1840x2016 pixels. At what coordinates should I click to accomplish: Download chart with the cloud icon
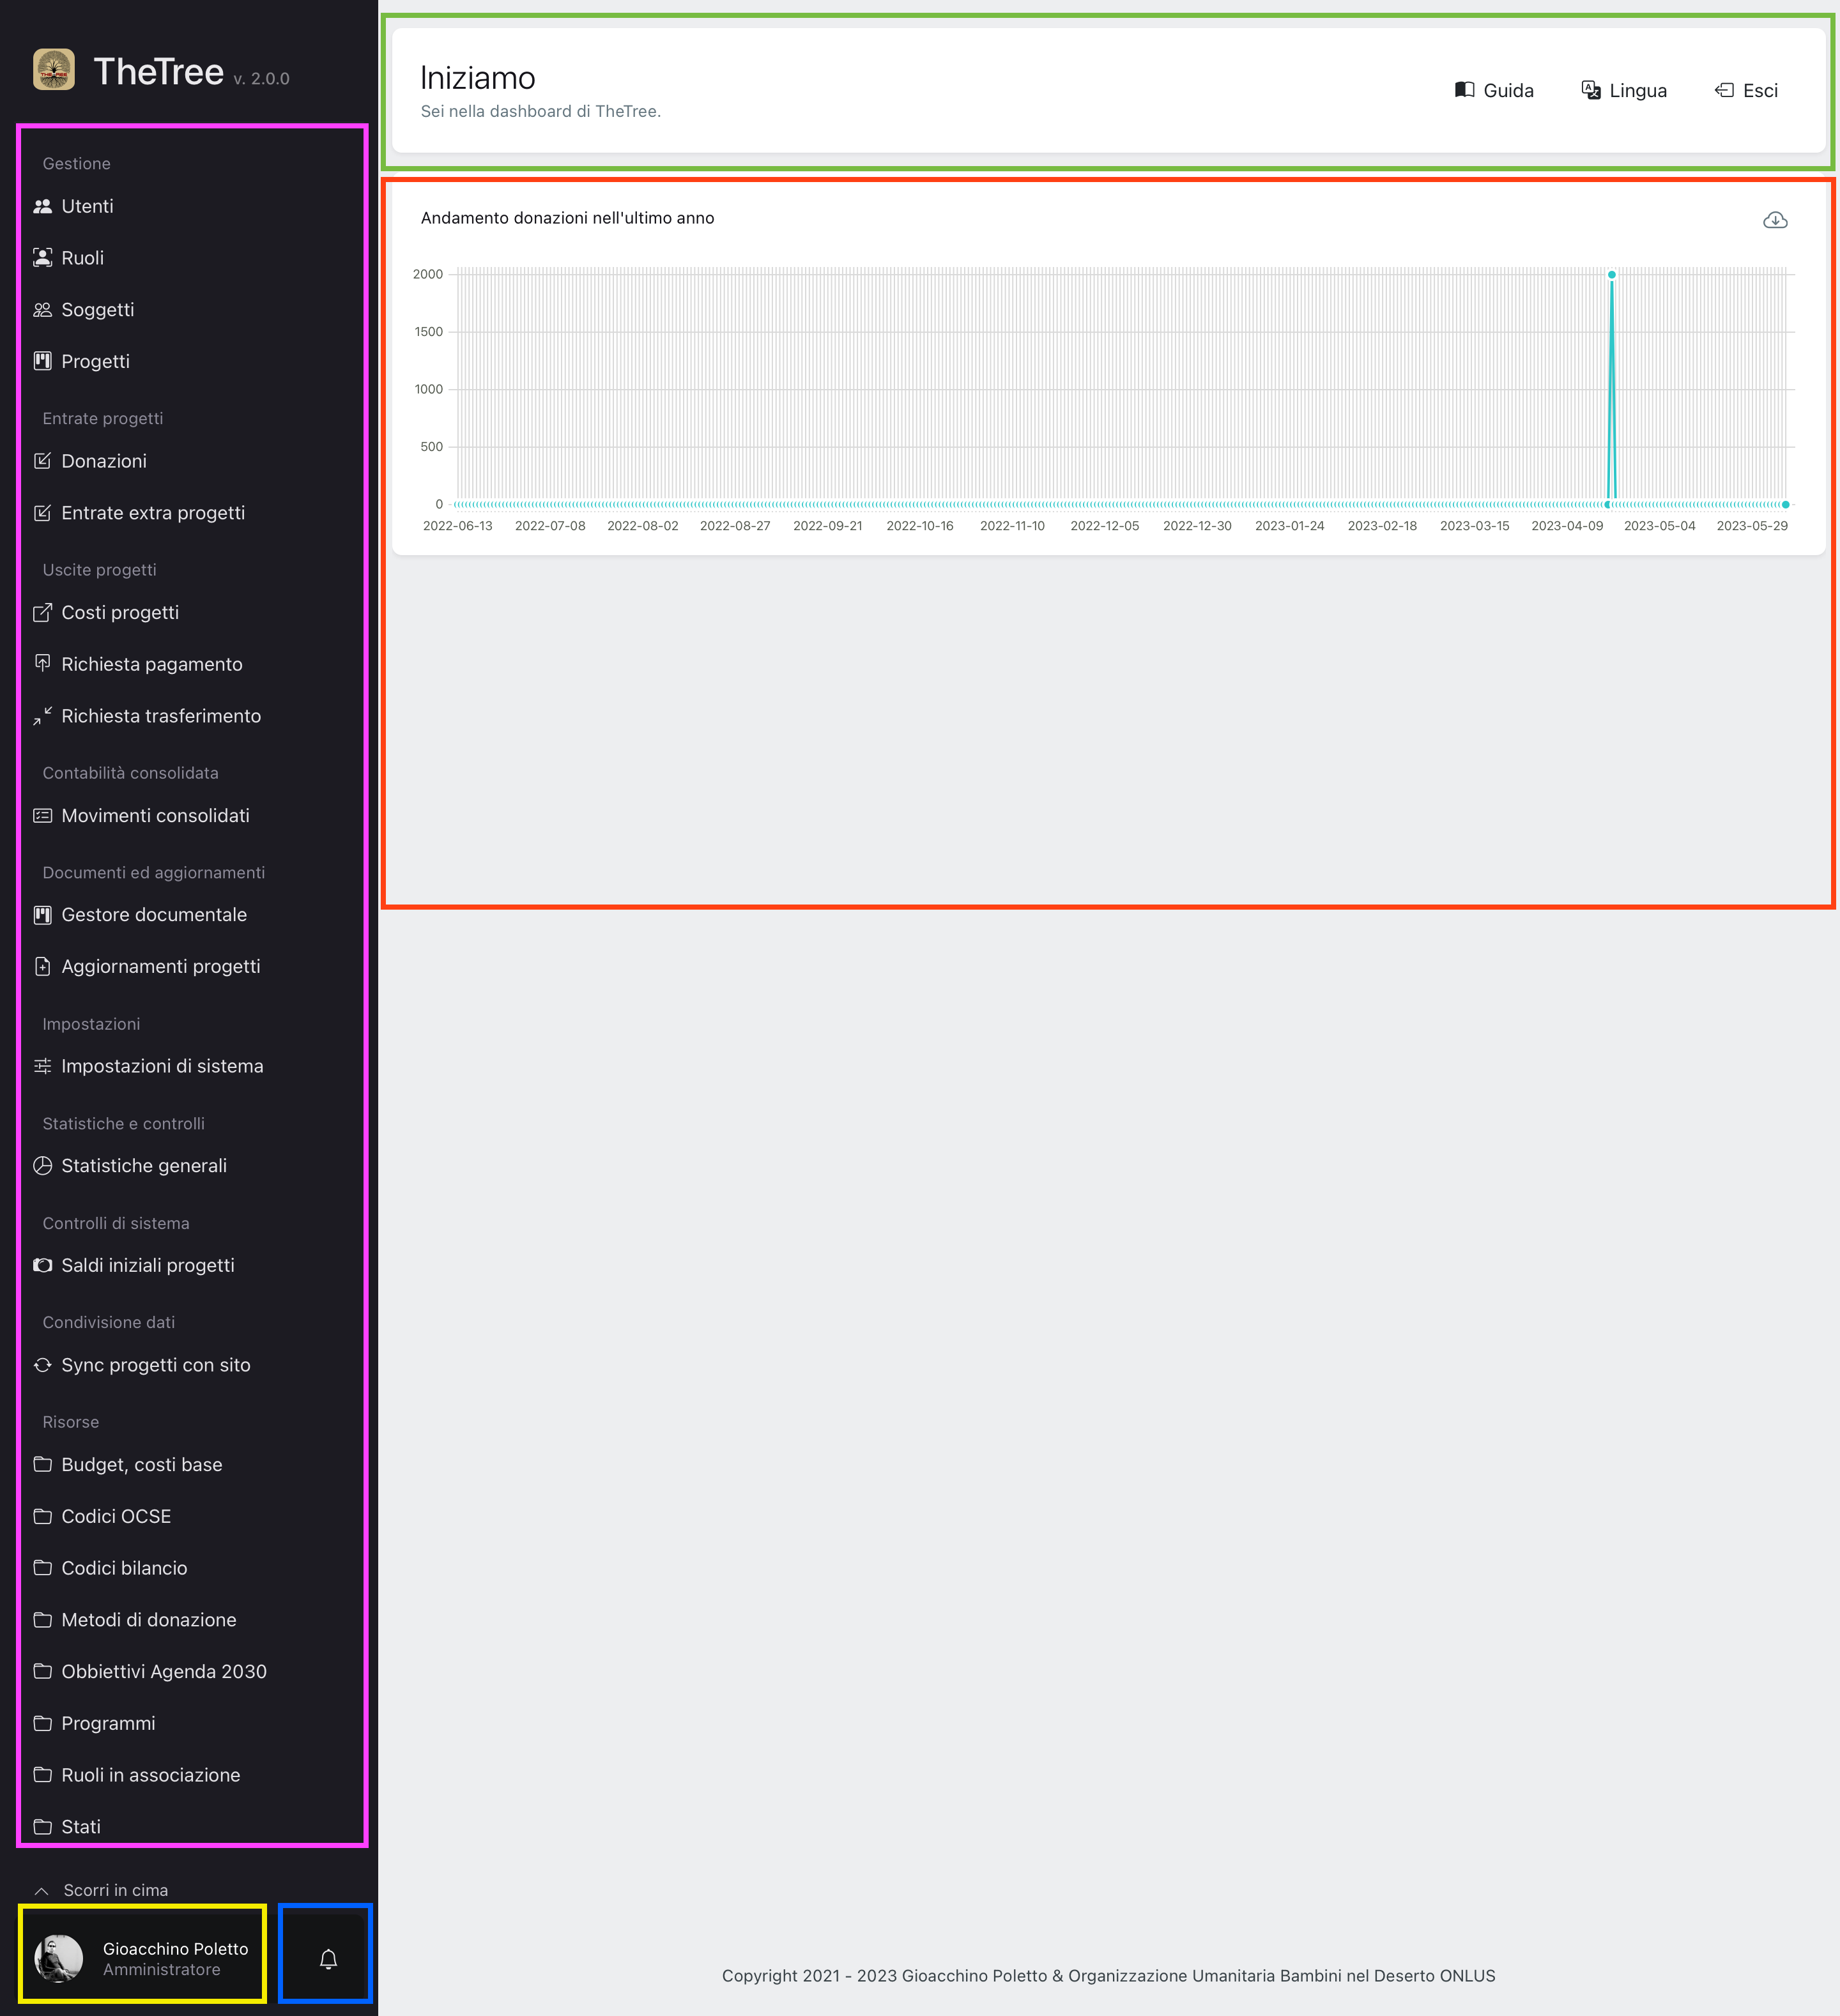(x=1775, y=220)
